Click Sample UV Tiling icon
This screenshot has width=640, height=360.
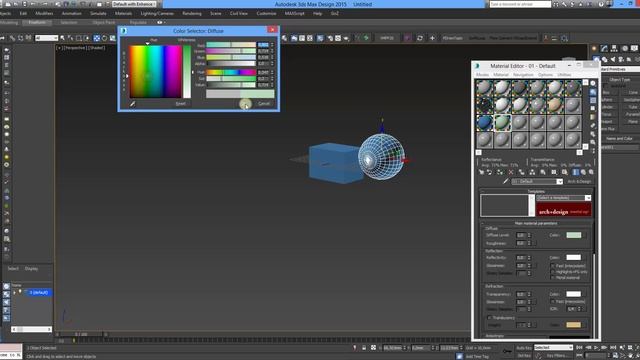593,109
